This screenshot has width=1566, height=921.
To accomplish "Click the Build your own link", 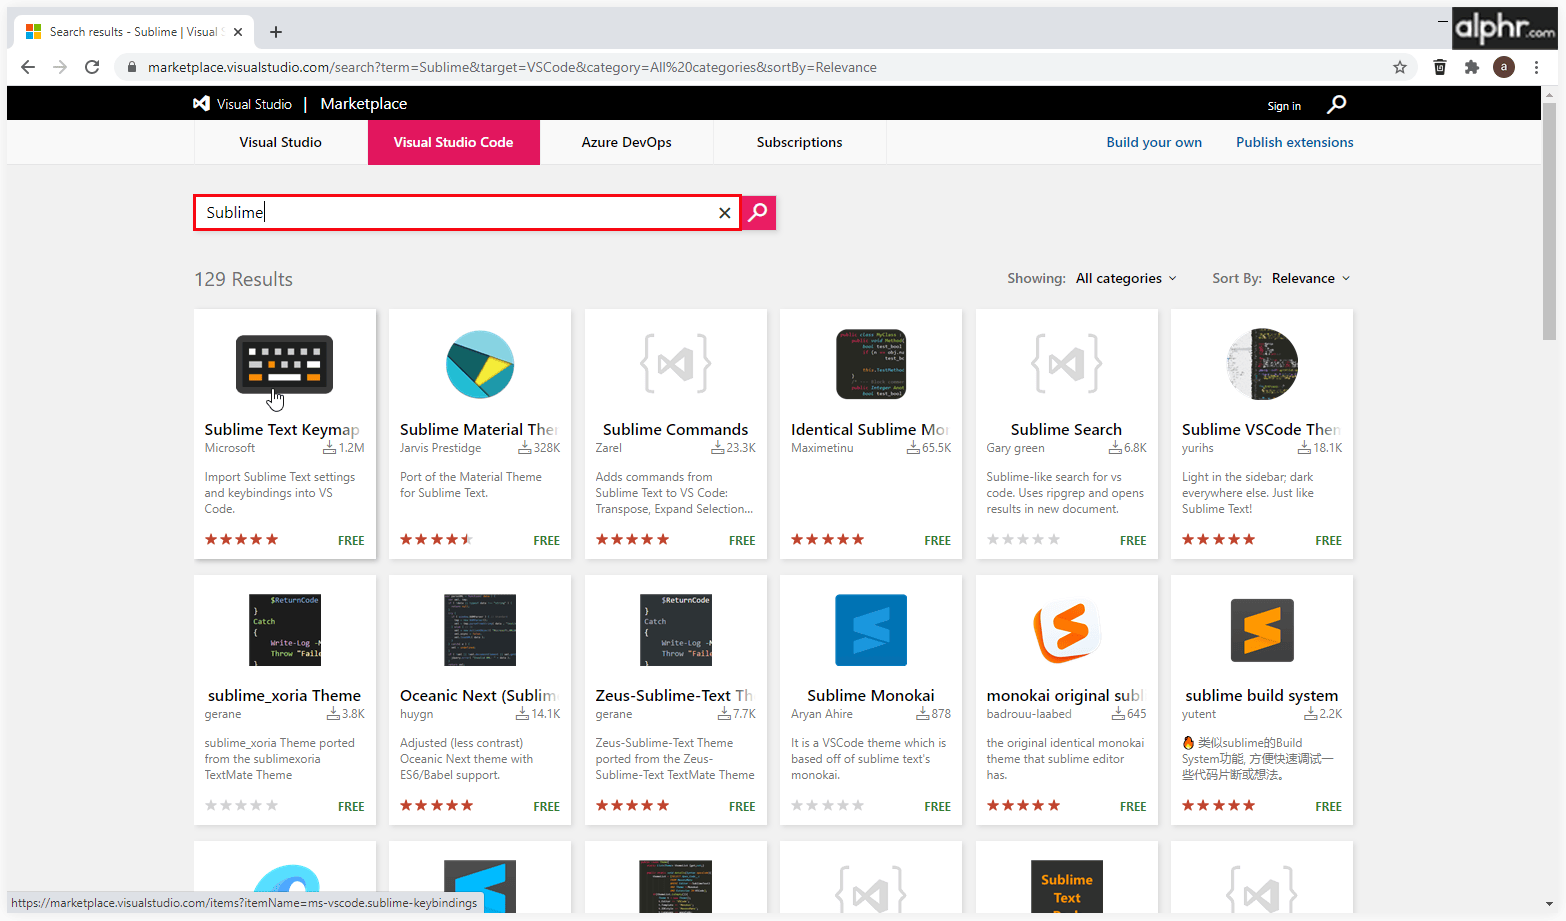I will tap(1154, 142).
